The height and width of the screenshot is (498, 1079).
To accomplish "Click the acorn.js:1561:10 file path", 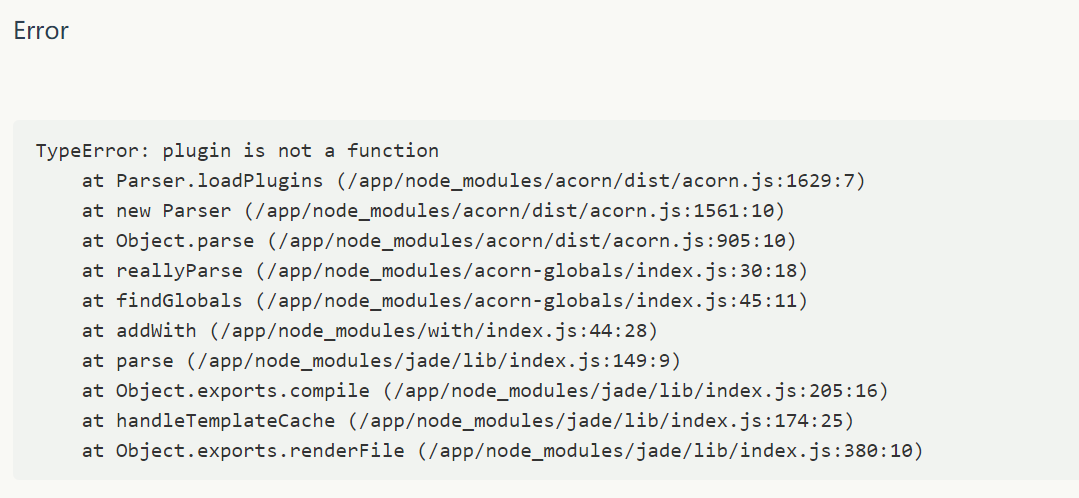I will 514,210.
